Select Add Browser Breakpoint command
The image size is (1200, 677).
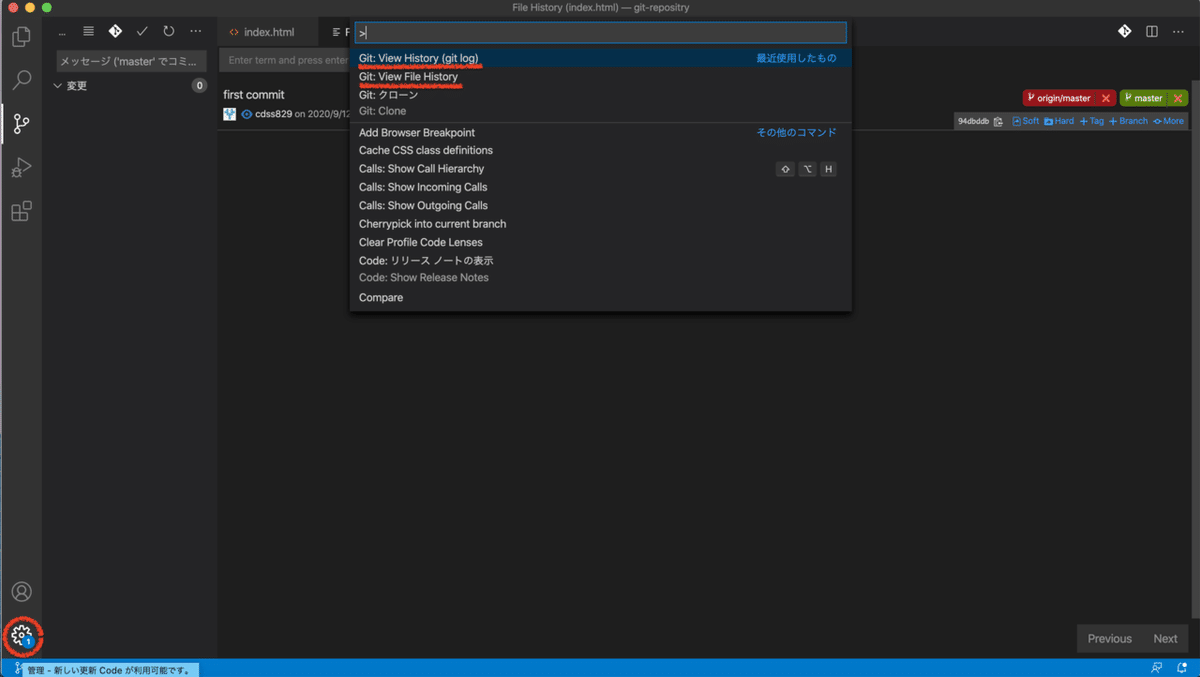coord(600,132)
